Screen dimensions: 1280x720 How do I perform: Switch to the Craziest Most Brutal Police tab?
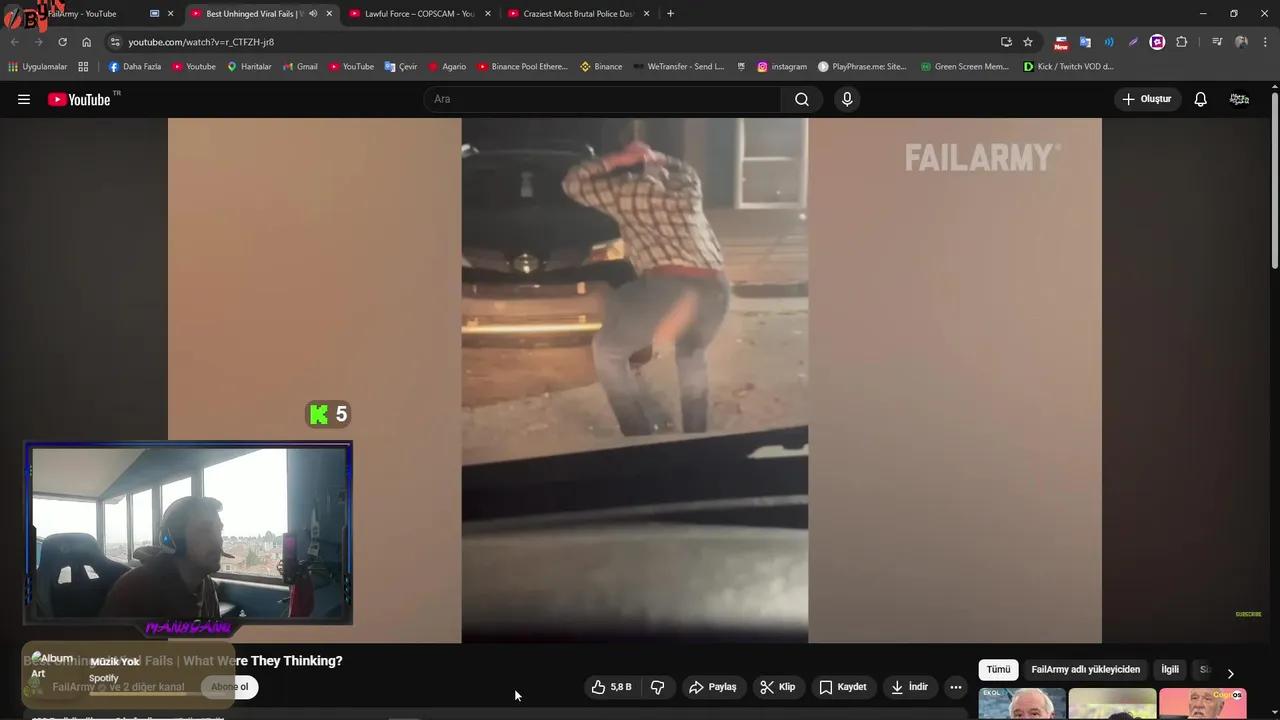[x=578, y=14]
